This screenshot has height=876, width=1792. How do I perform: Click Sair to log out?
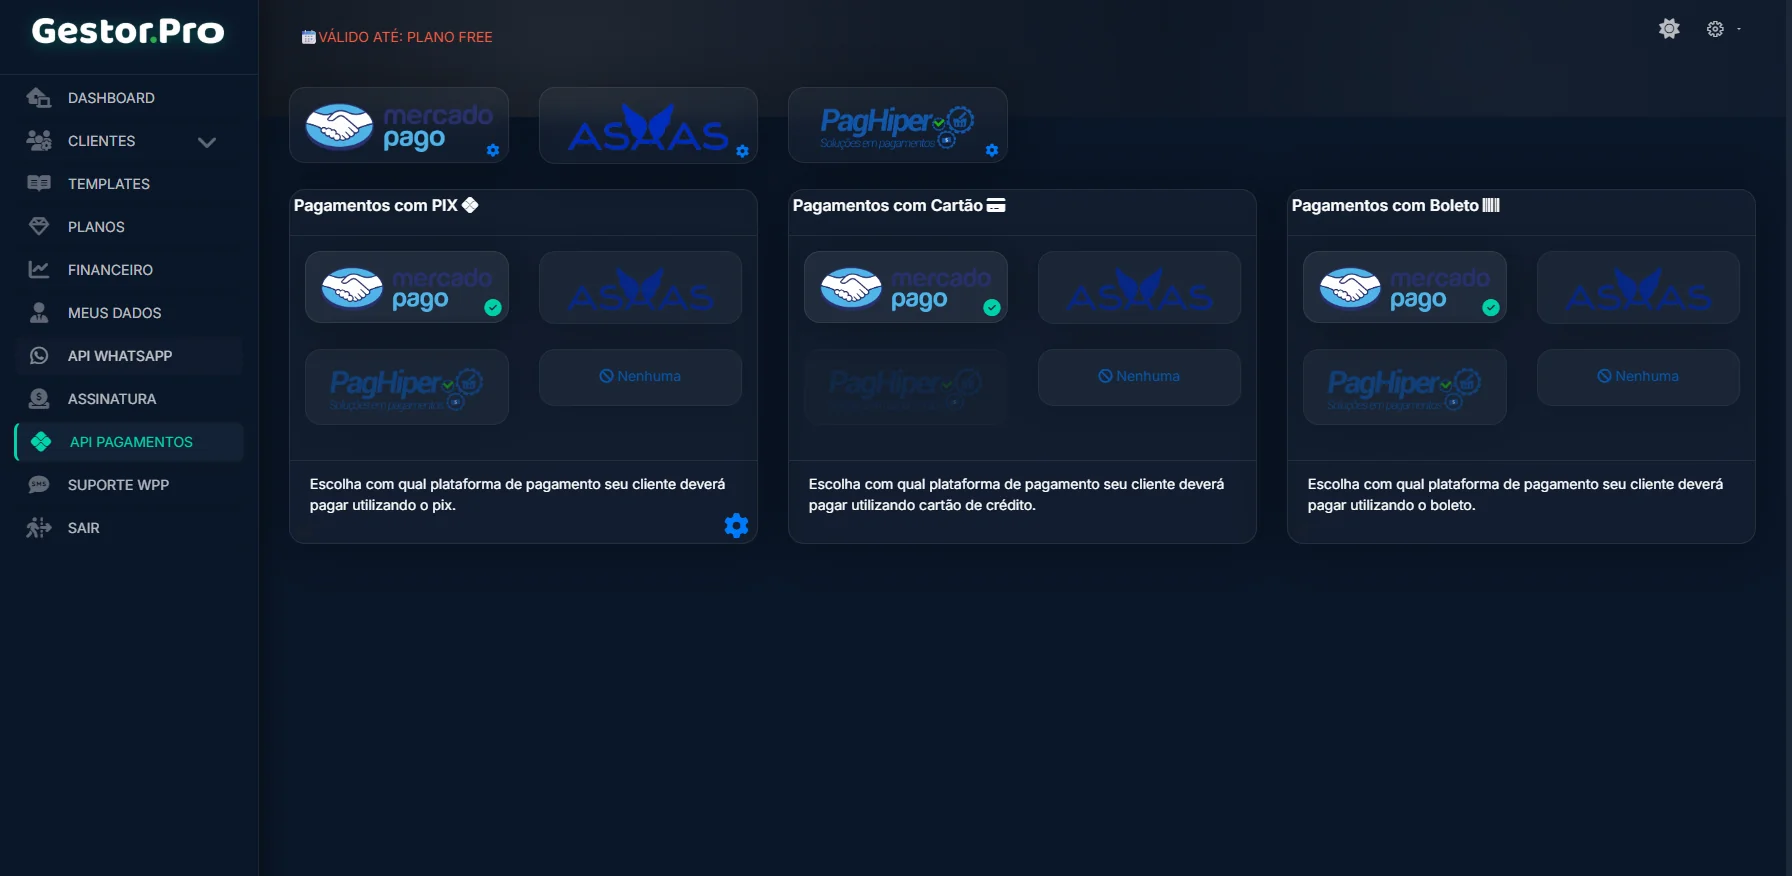click(x=84, y=528)
